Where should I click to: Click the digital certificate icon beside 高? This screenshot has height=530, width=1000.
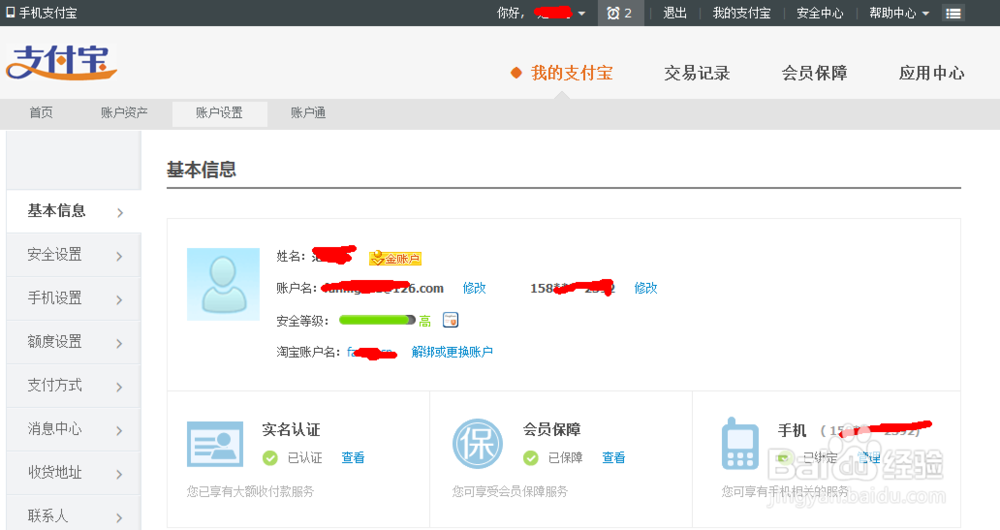point(451,320)
